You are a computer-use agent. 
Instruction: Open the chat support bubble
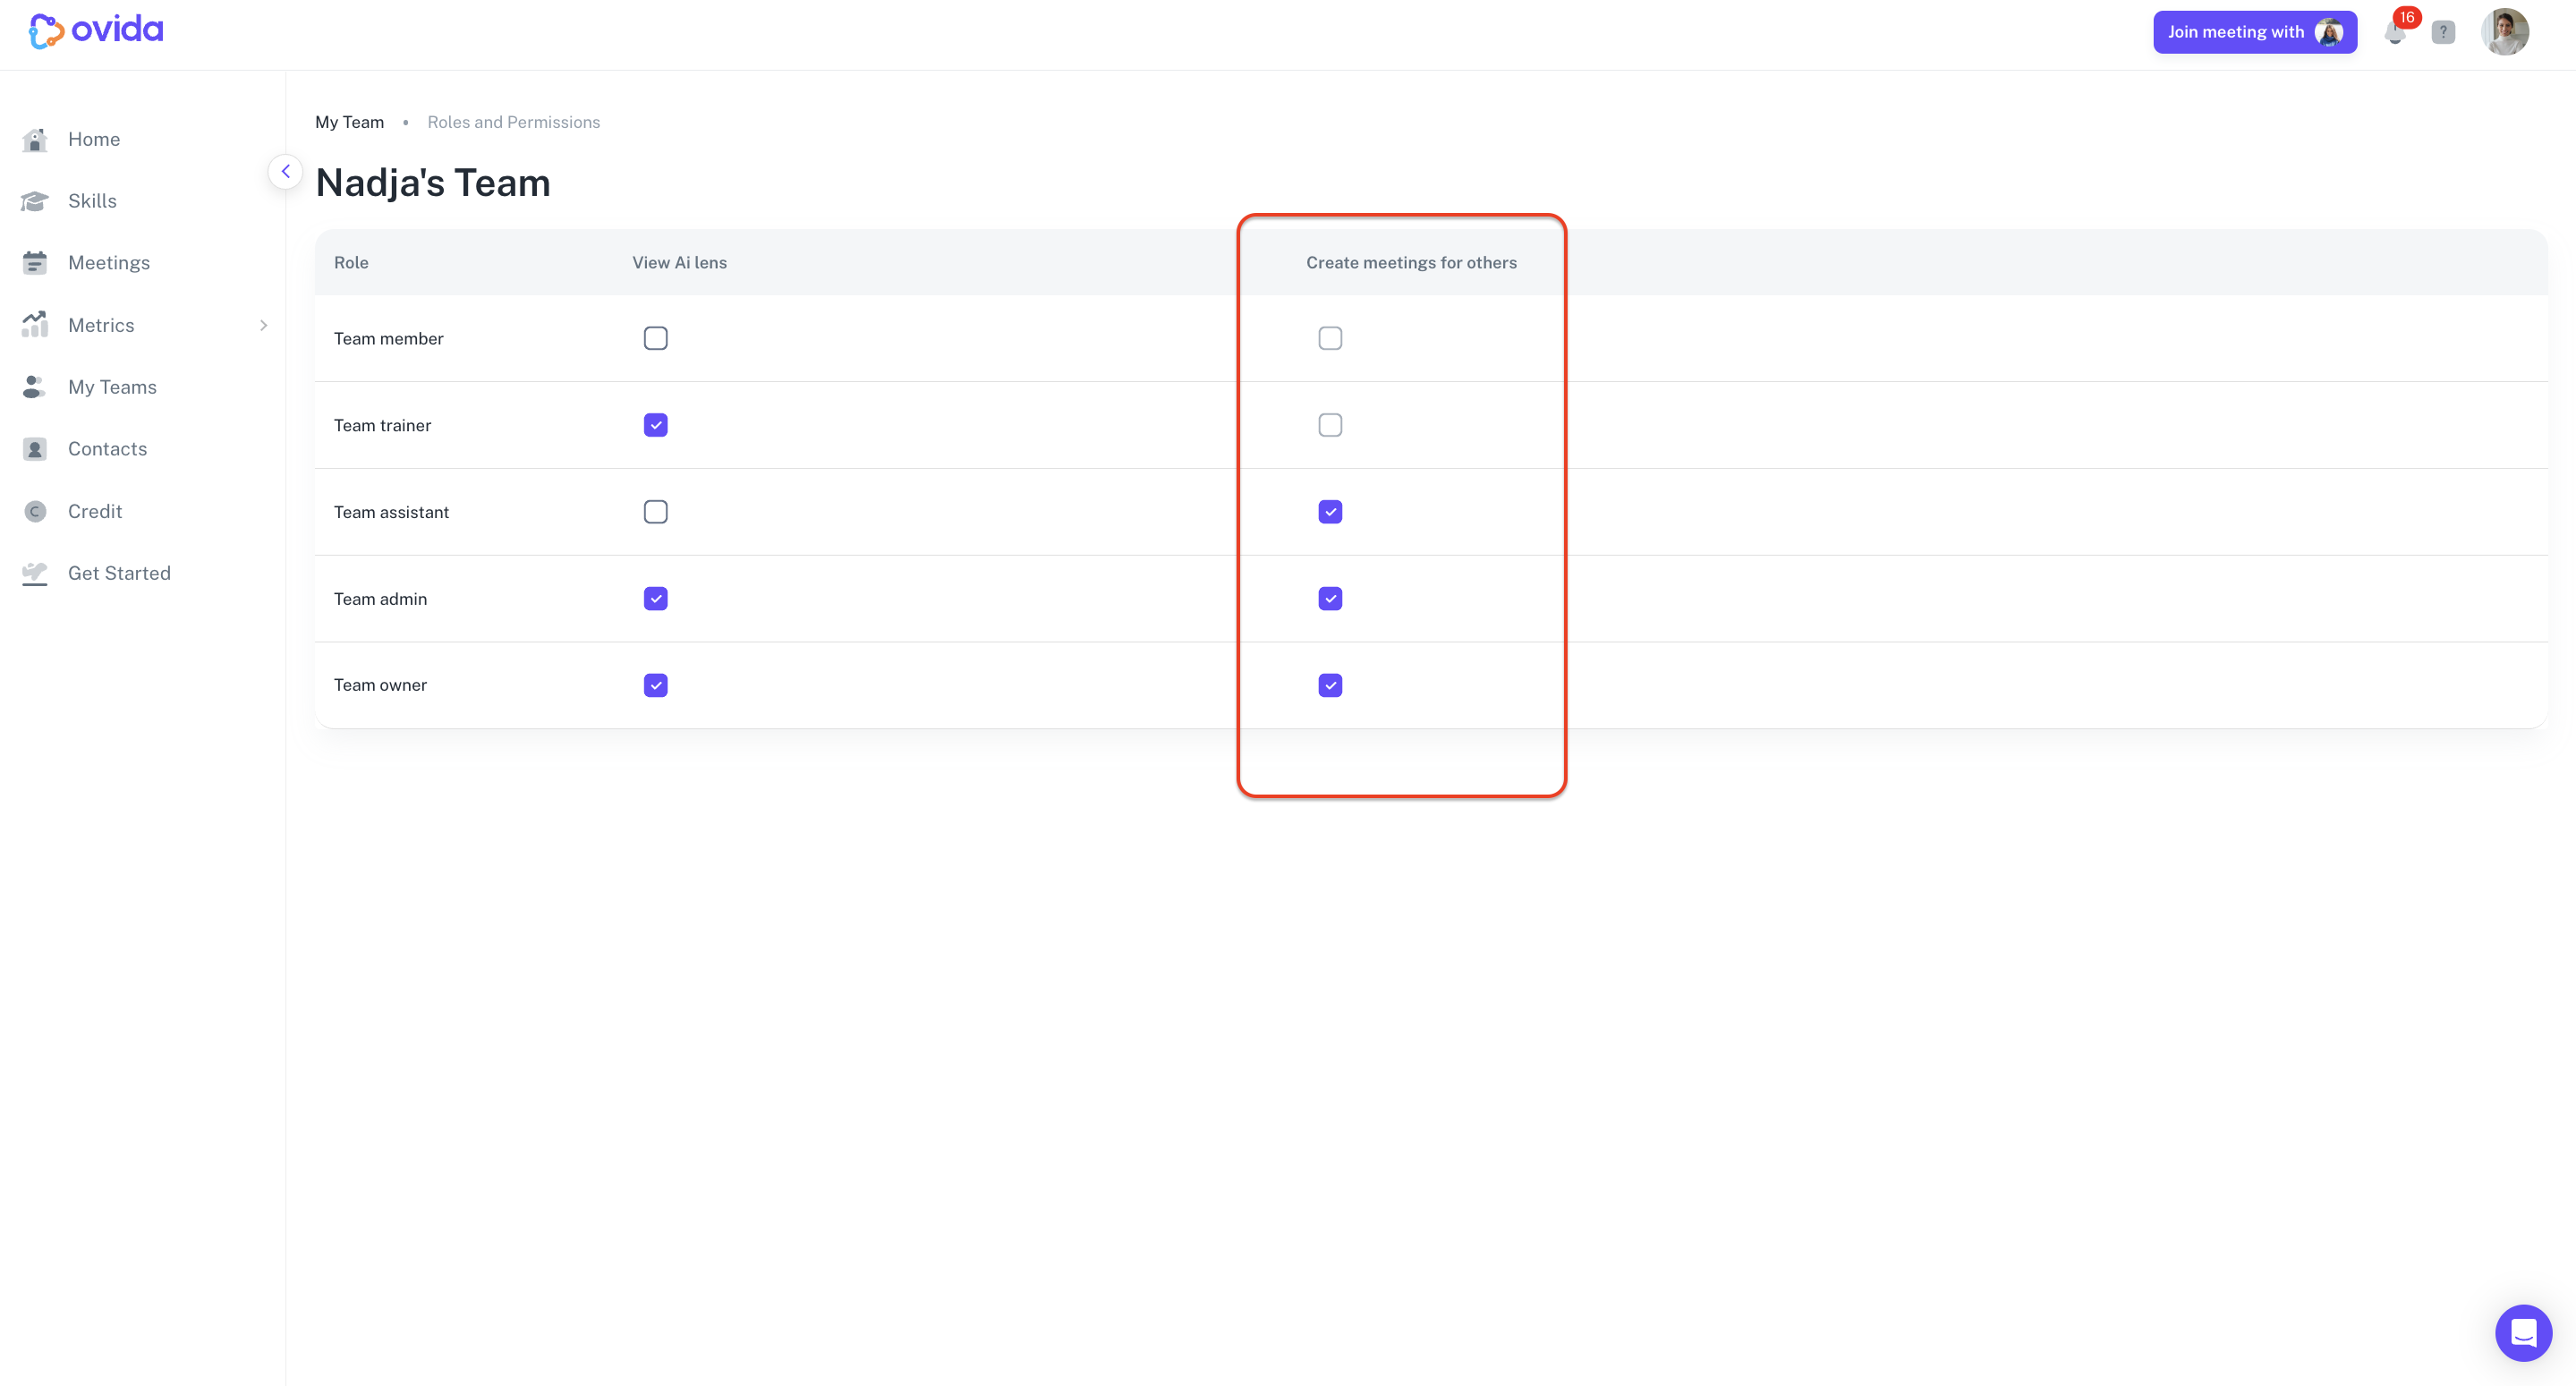click(x=2523, y=1332)
